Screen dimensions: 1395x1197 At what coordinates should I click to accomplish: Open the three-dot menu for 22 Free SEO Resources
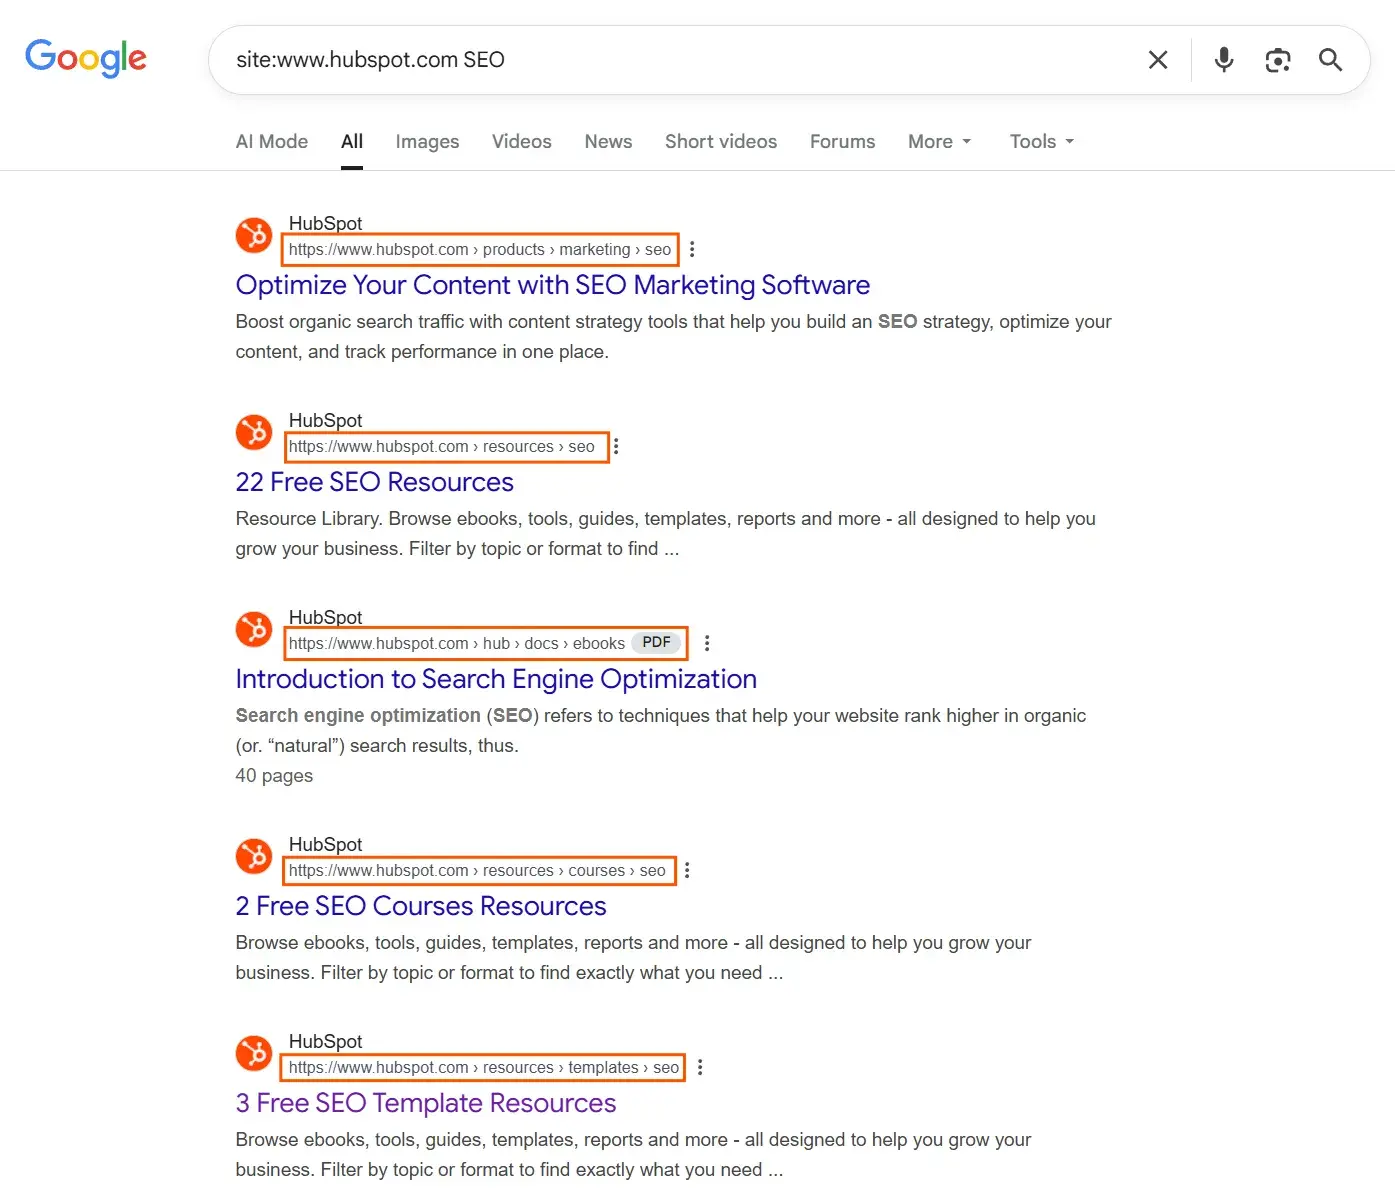[616, 446]
